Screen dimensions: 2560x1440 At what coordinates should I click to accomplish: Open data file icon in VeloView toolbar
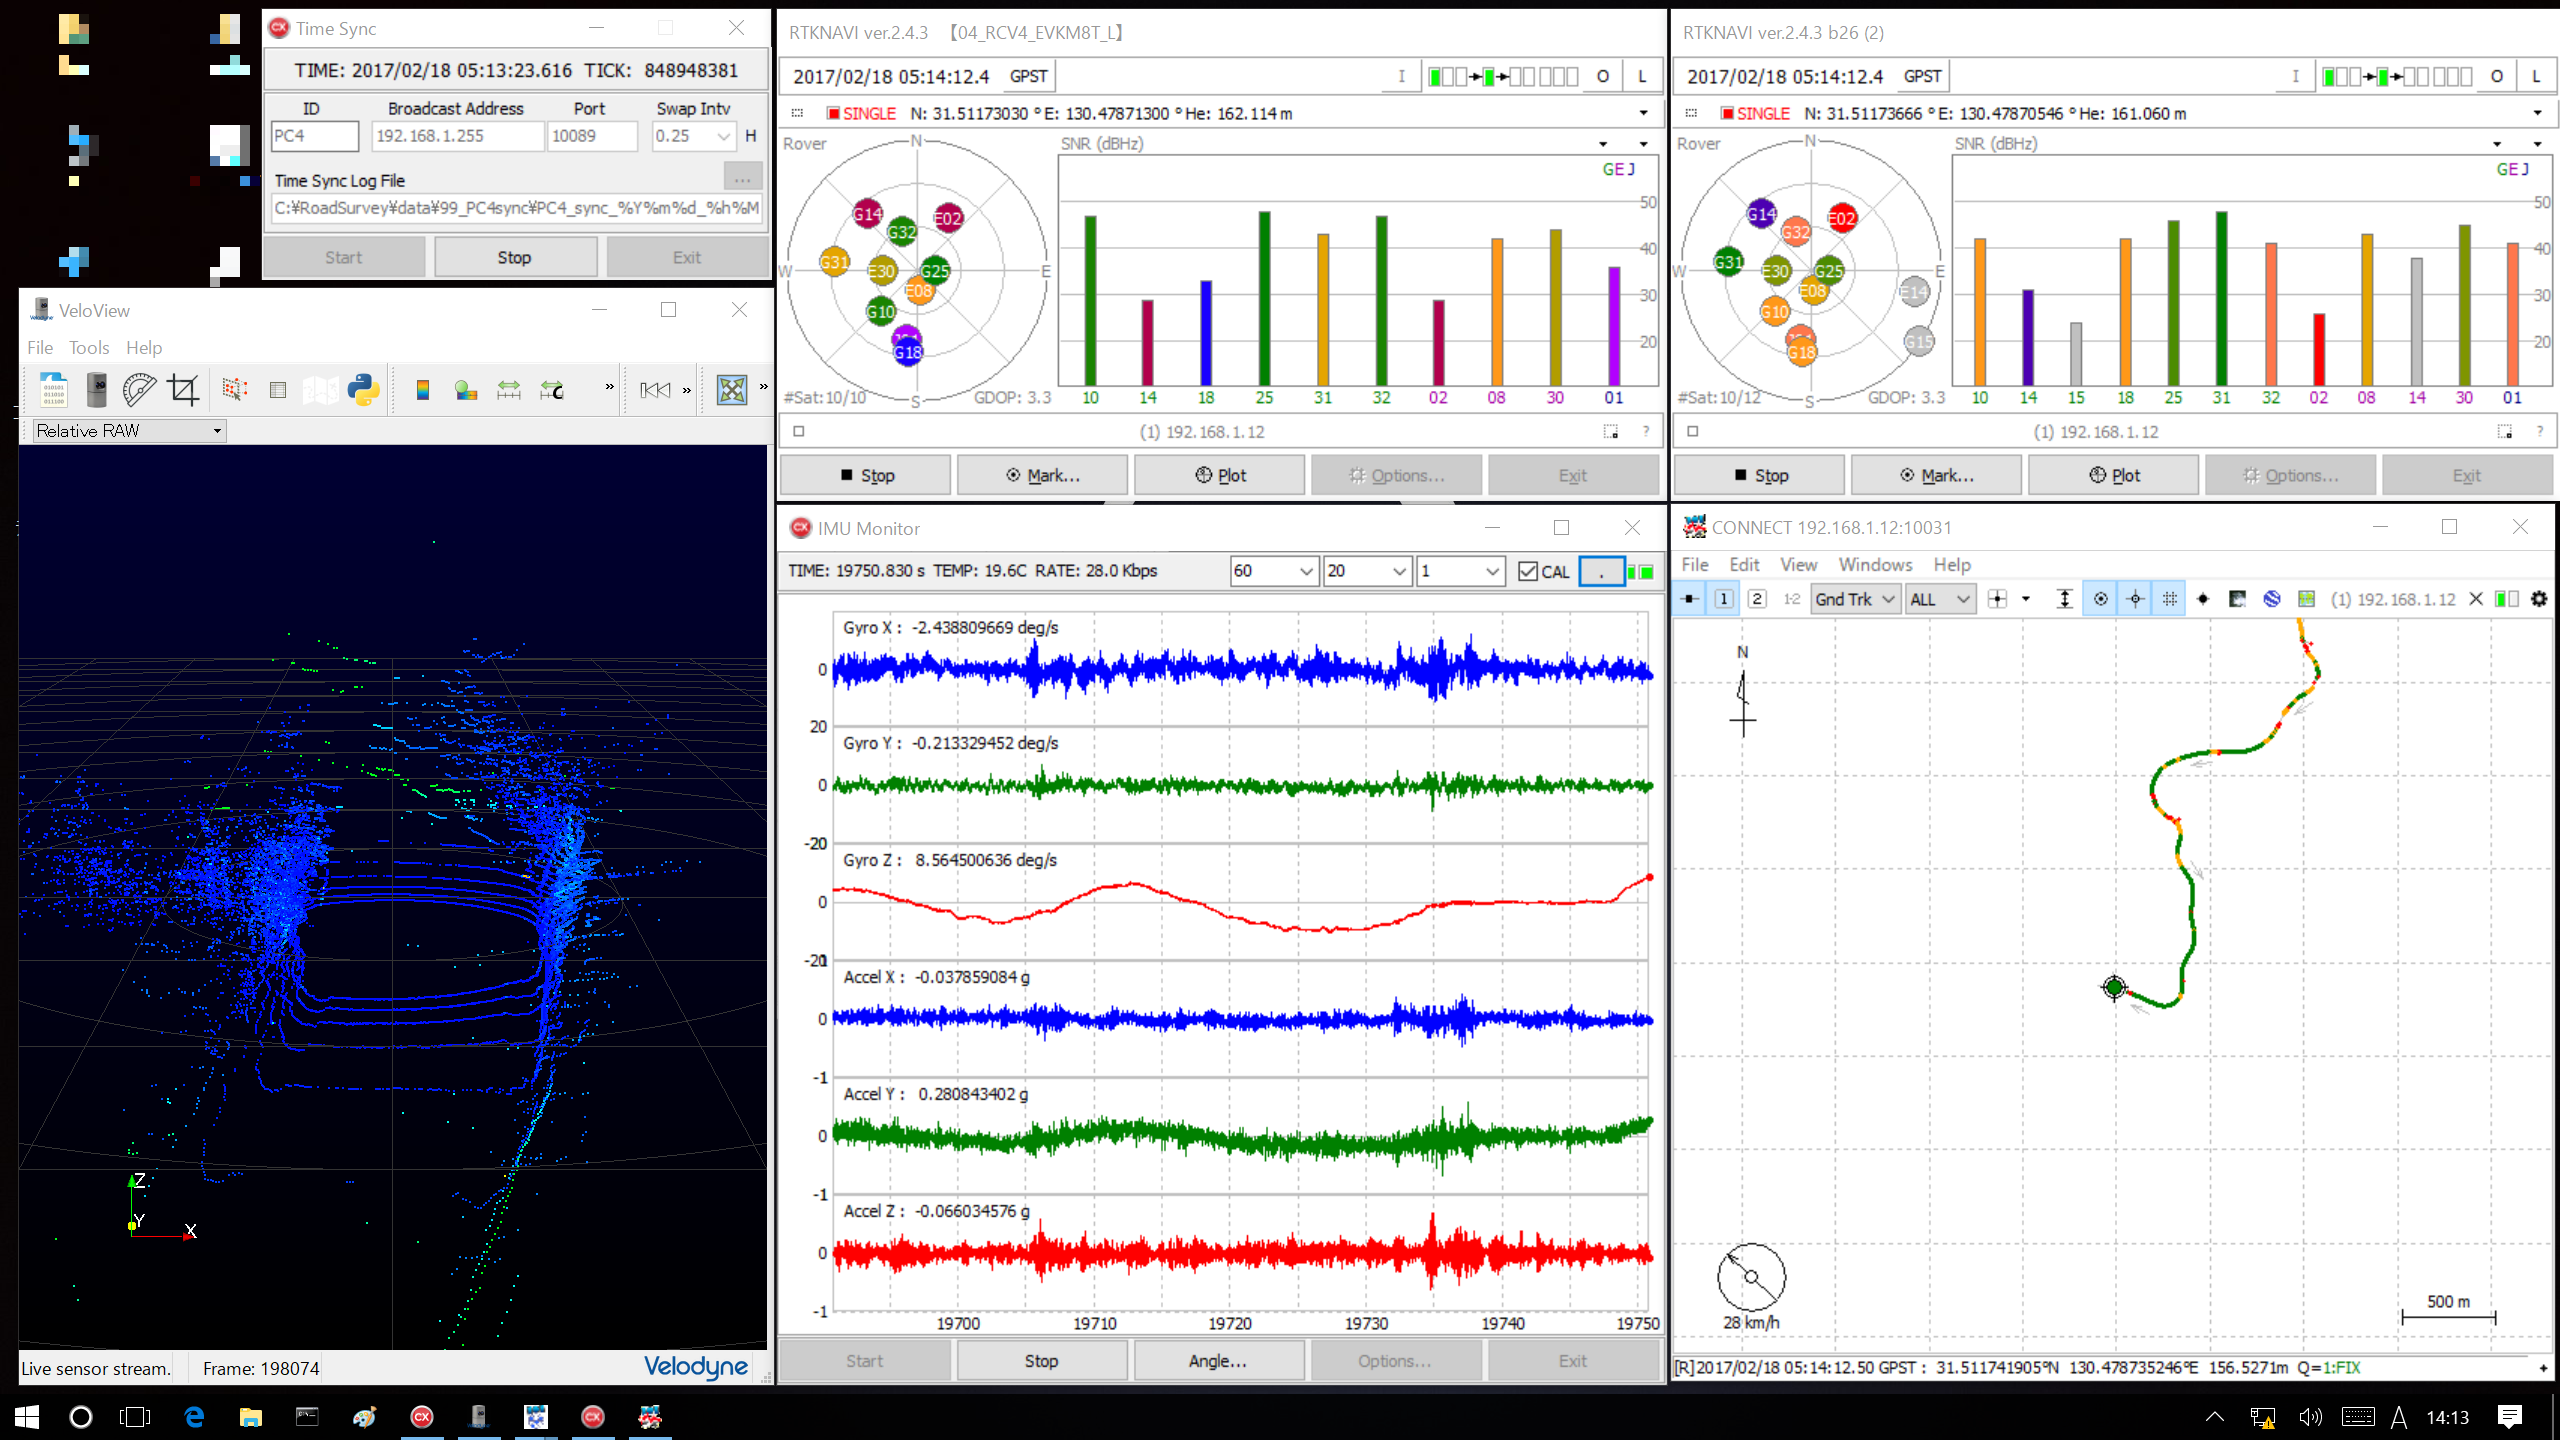[x=54, y=389]
